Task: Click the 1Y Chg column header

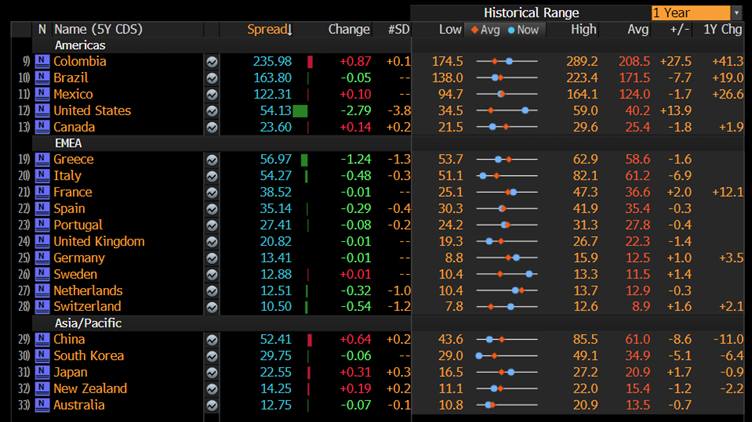Action: point(722,29)
